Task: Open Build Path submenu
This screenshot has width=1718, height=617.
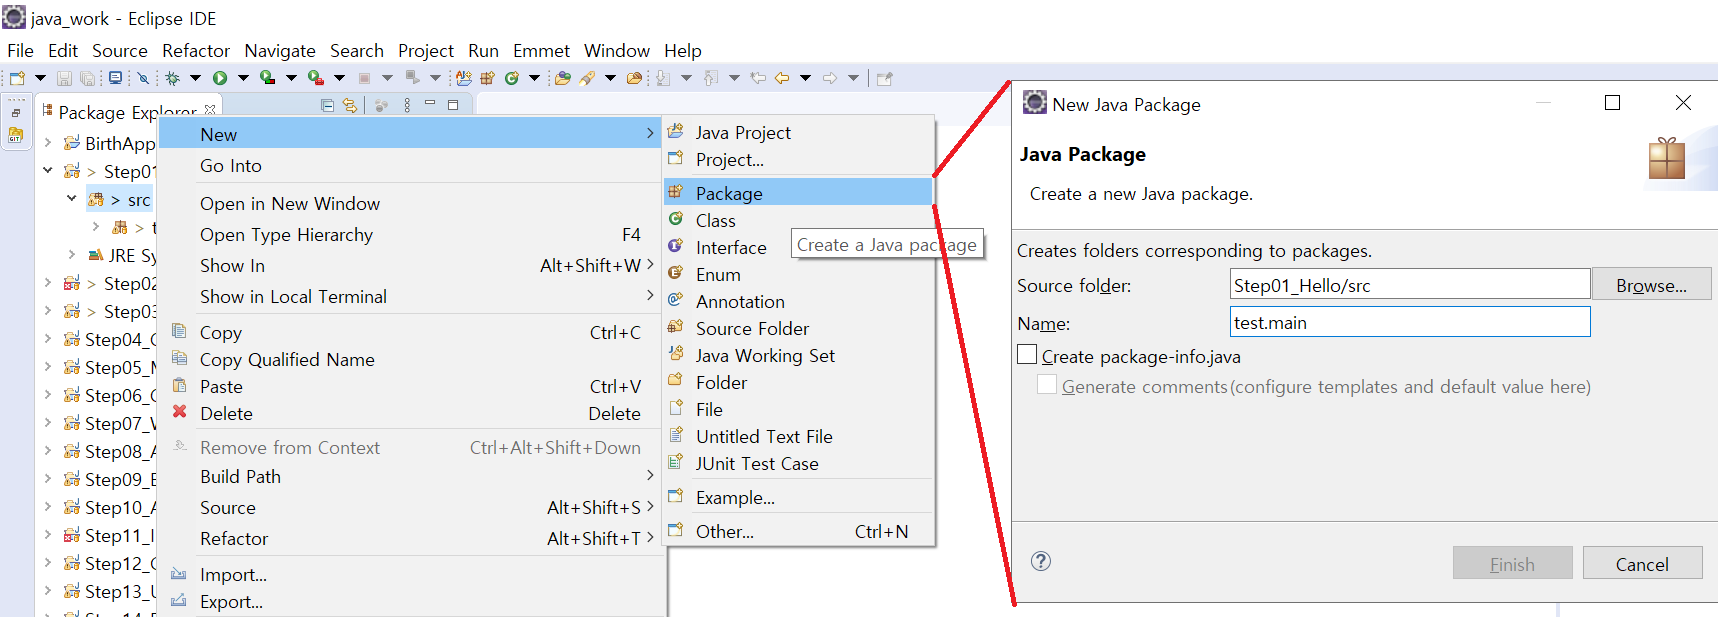Action: (x=410, y=476)
